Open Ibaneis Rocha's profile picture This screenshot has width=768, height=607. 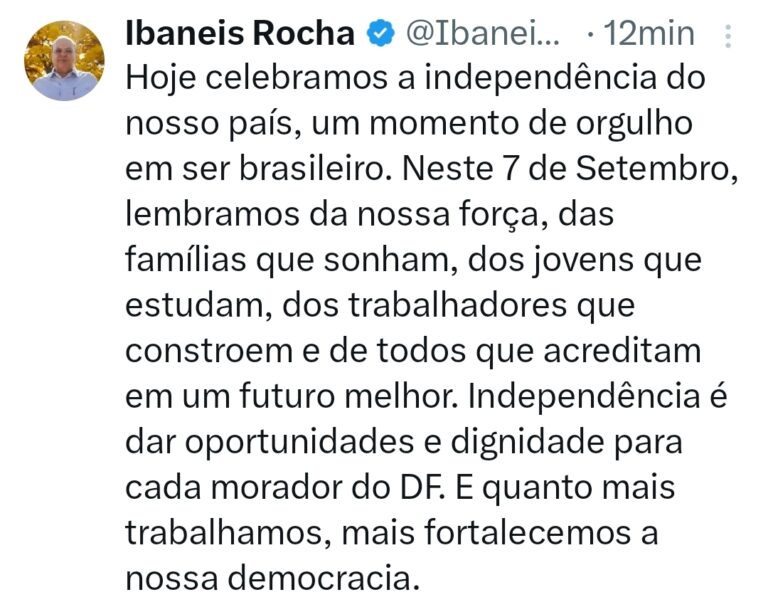[x=64, y=60]
